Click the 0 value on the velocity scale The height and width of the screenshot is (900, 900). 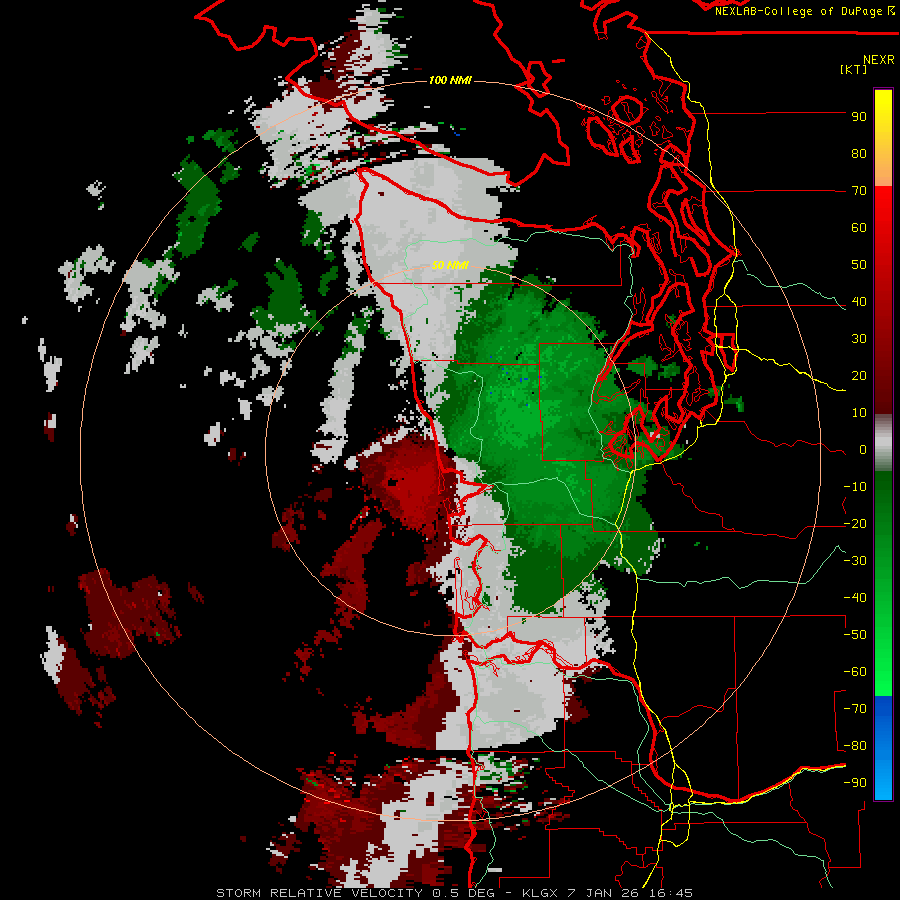click(863, 450)
